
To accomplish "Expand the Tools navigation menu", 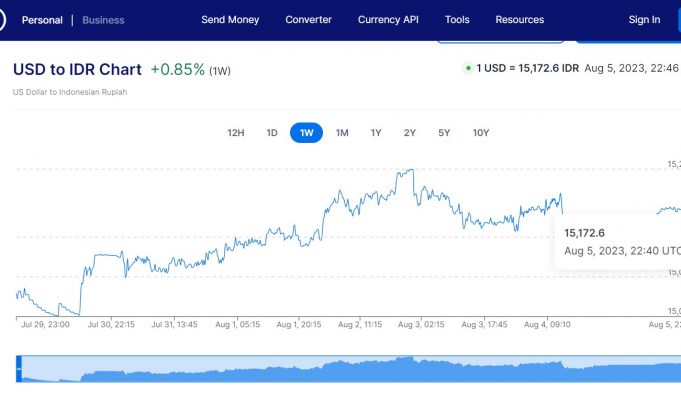I will click(457, 20).
